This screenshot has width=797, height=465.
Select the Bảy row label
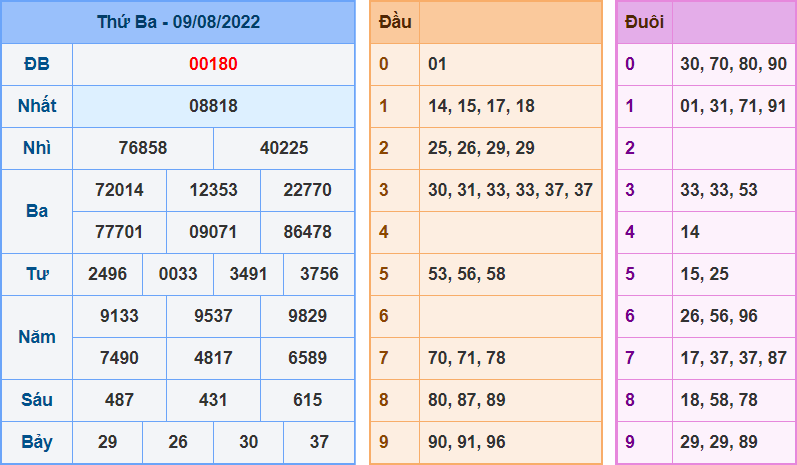(x=37, y=442)
